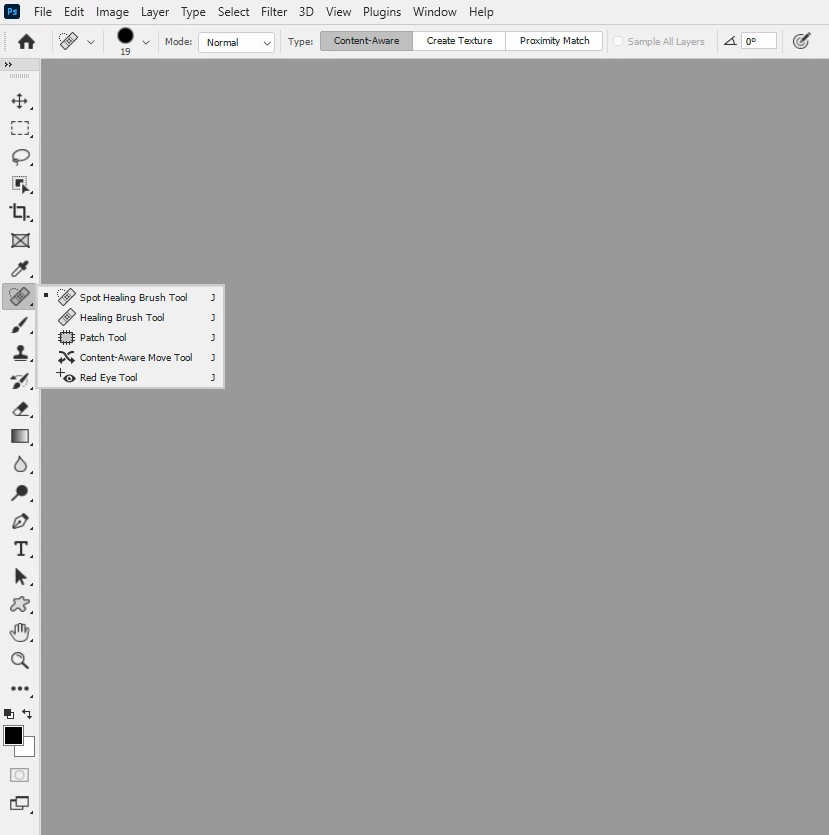Click the Photoshop Ps logo icon
This screenshot has height=835, width=829.
(12, 11)
